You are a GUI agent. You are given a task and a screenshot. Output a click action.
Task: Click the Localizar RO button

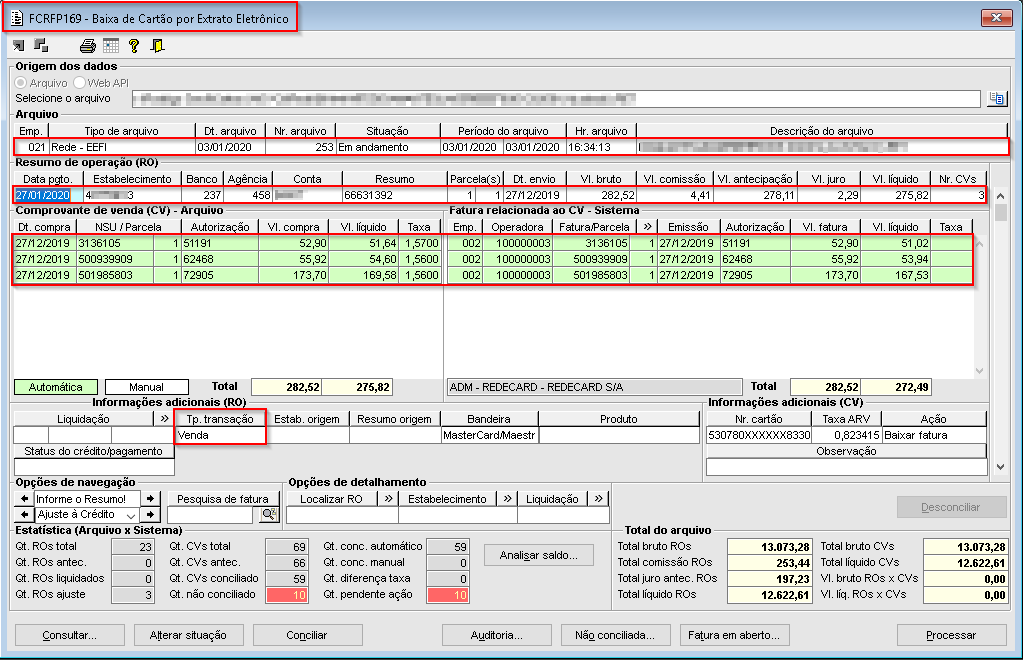(x=332, y=499)
